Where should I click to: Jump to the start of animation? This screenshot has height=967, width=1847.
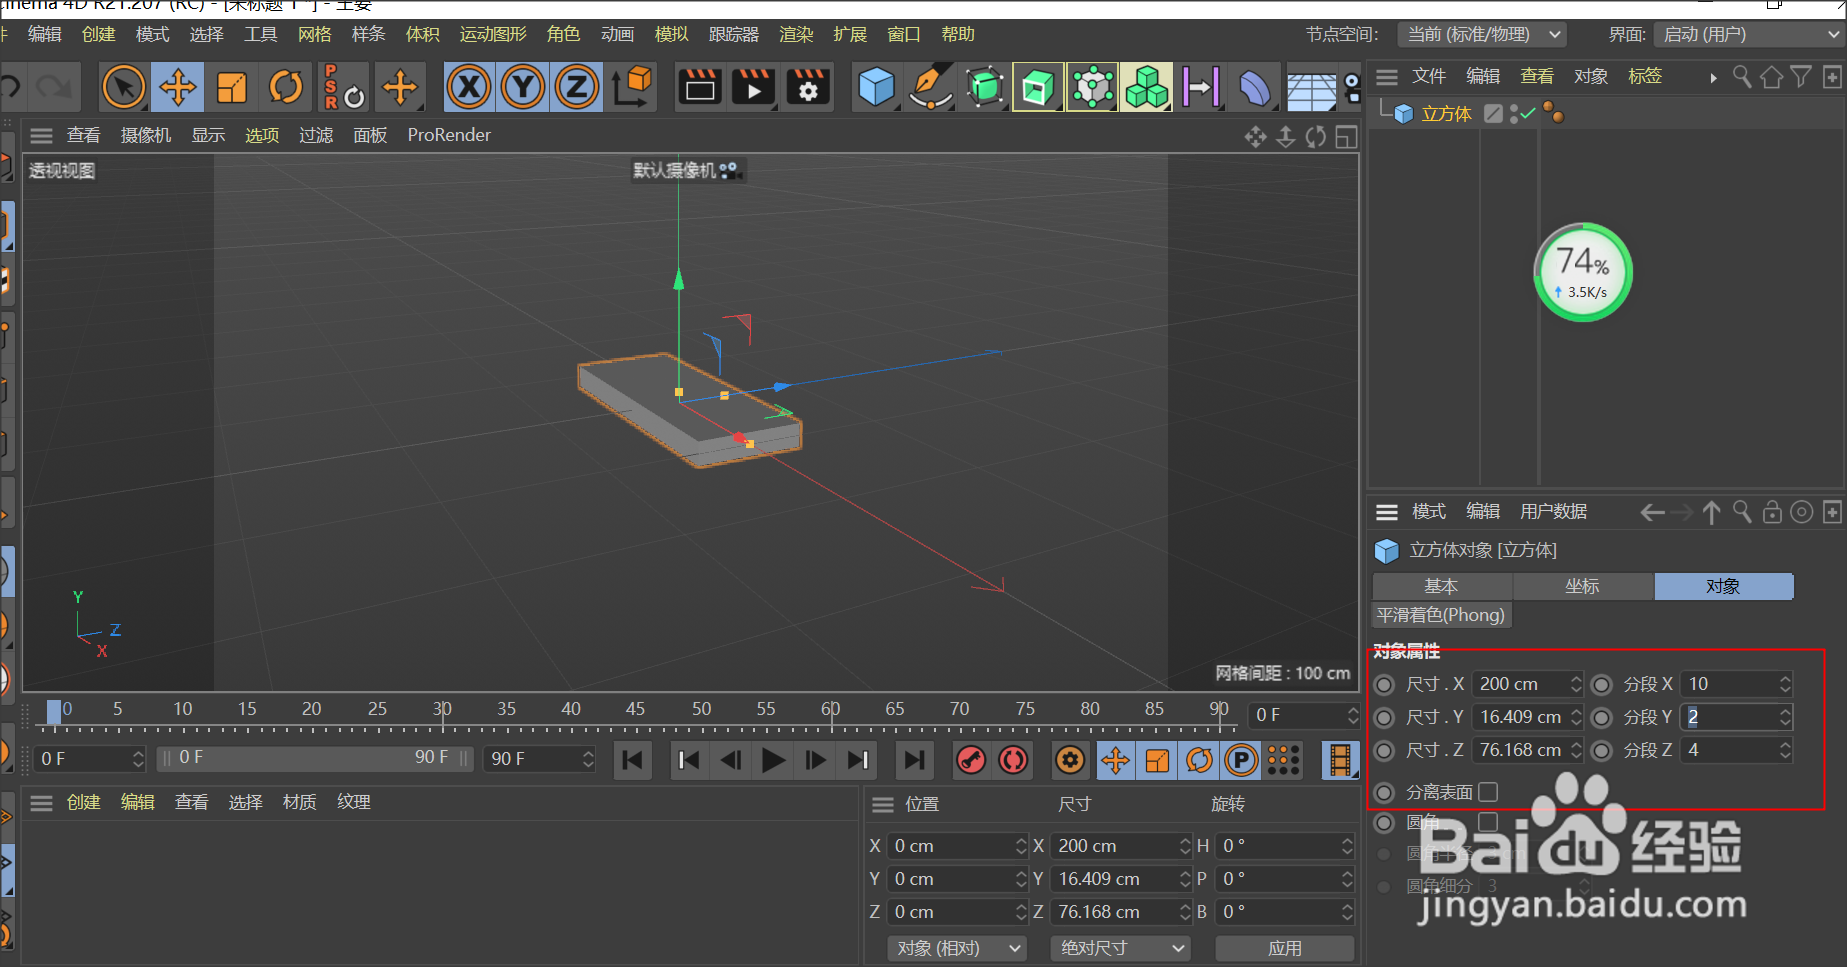[632, 761]
